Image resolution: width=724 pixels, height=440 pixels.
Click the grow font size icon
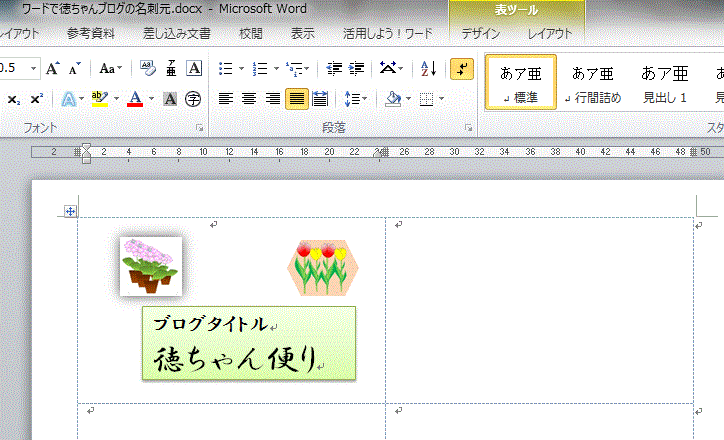52,69
